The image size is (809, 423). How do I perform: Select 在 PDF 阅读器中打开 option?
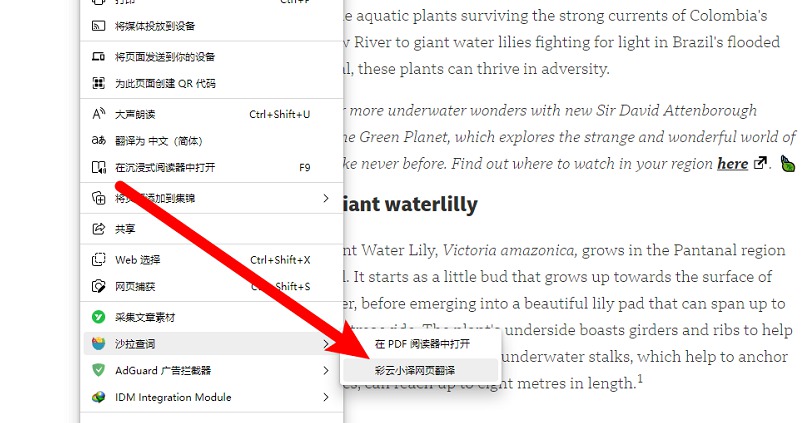pyautogui.click(x=420, y=344)
